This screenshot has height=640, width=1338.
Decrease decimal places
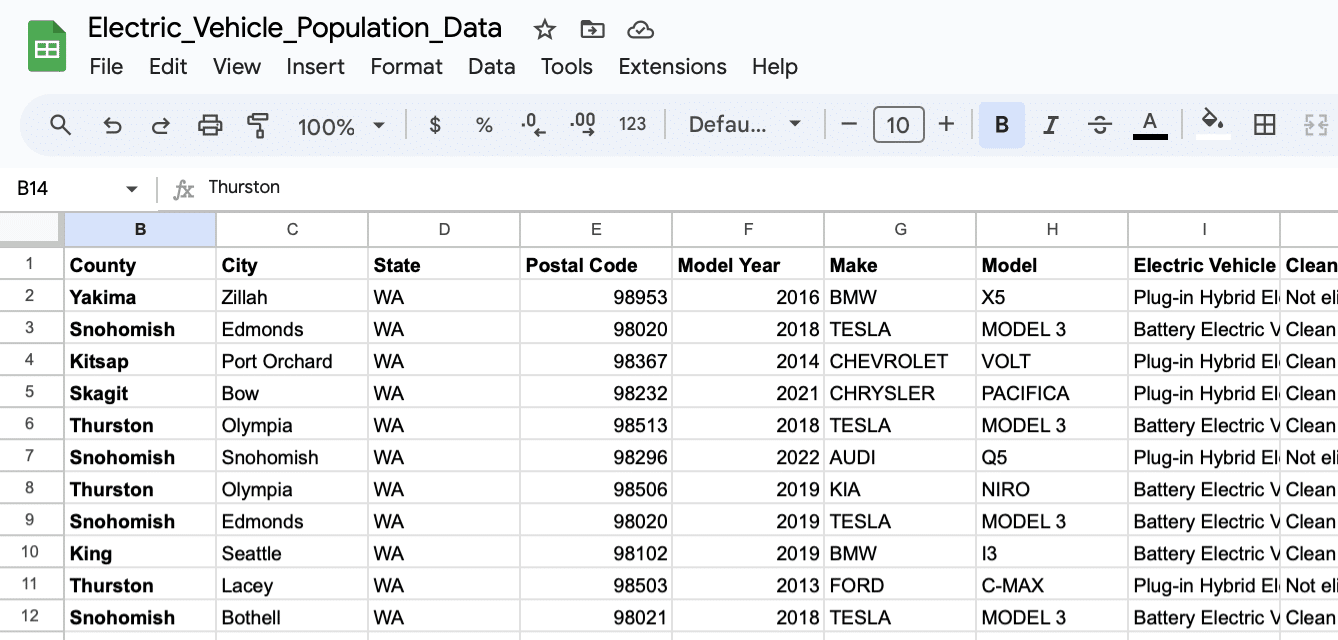[x=533, y=125]
